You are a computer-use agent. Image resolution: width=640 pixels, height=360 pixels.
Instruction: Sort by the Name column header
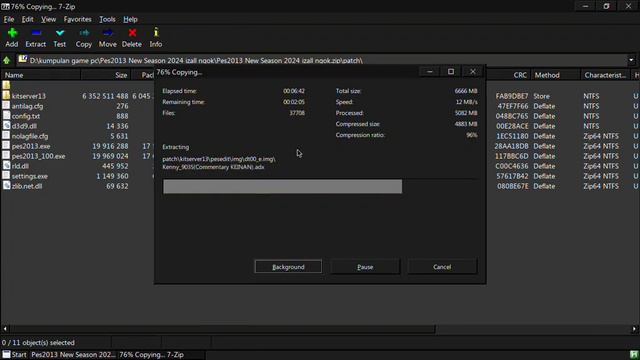click(x=41, y=75)
